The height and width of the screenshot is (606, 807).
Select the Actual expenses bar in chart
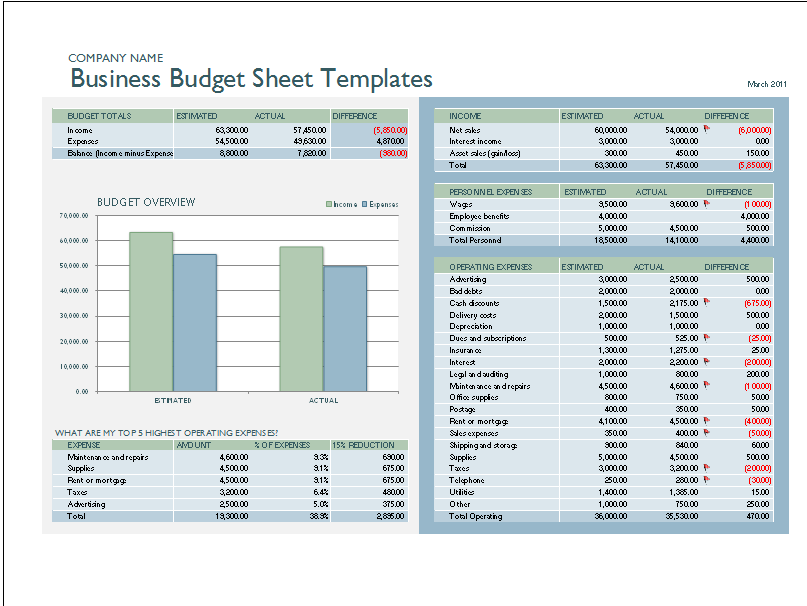344,328
